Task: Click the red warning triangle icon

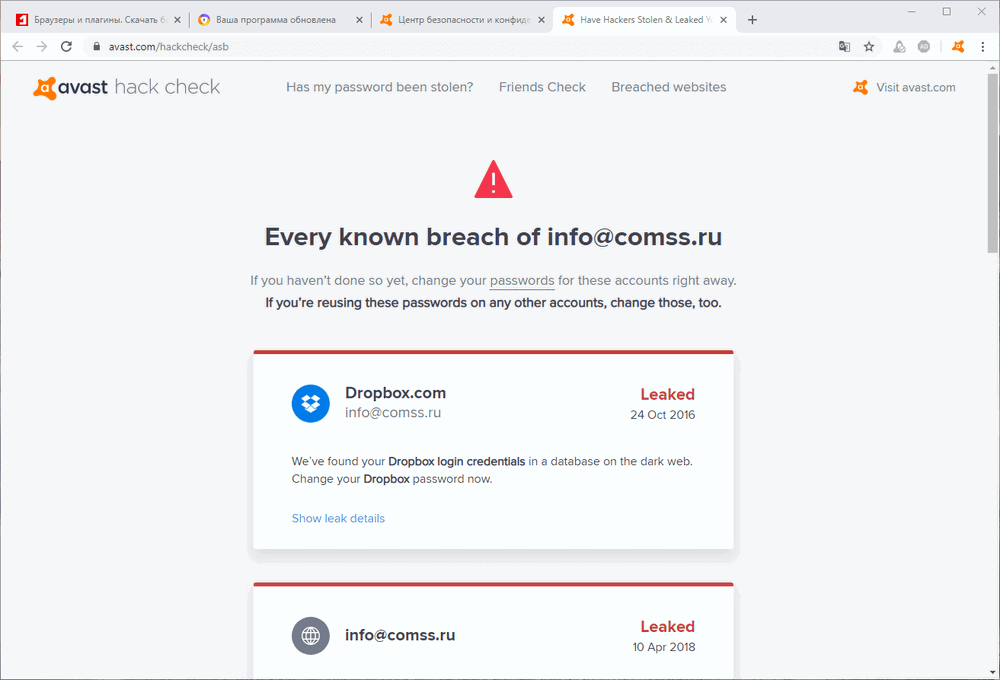Action: point(492,178)
